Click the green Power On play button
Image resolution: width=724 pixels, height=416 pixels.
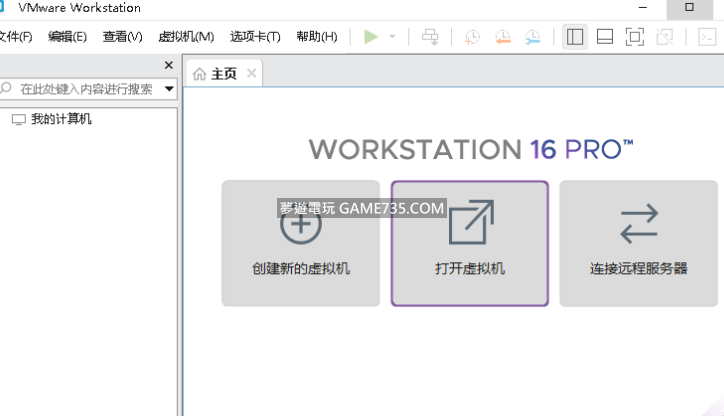click(371, 37)
